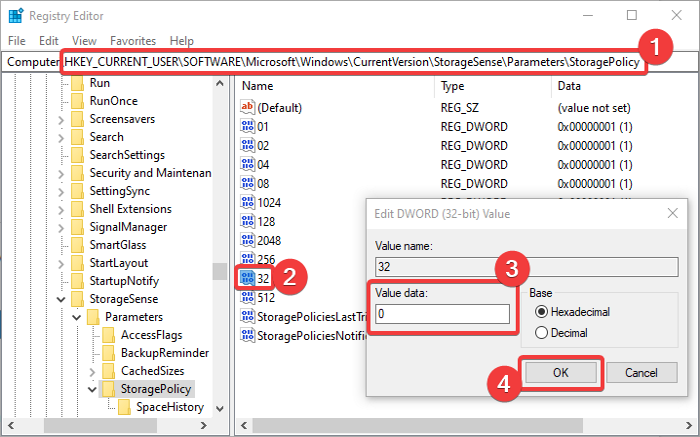700x437 pixels.
Task: Select the (Default) string value icon
Action: click(x=247, y=107)
